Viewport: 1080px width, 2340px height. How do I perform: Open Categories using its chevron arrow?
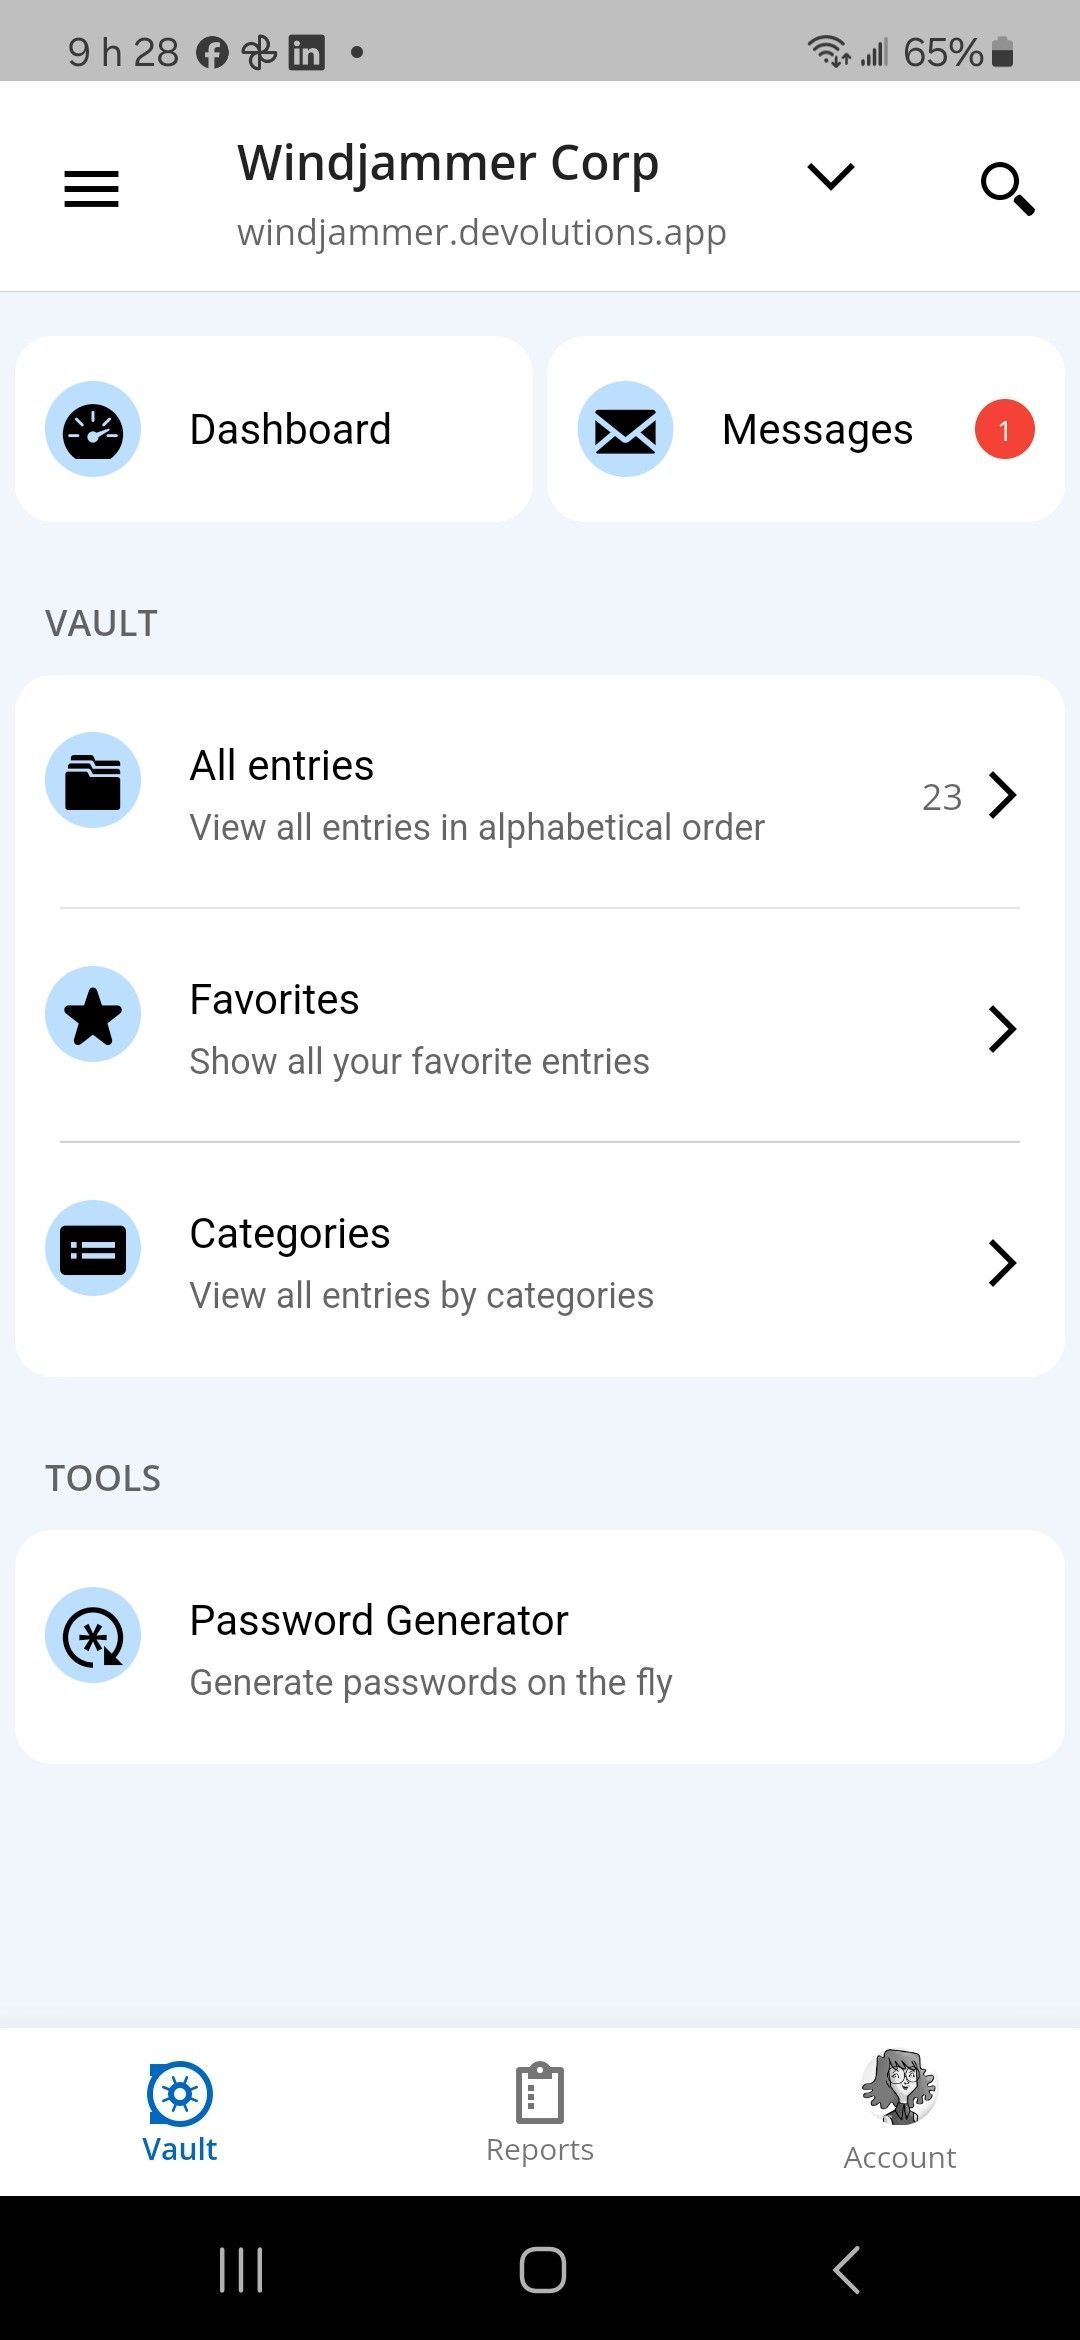point(1002,1263)
